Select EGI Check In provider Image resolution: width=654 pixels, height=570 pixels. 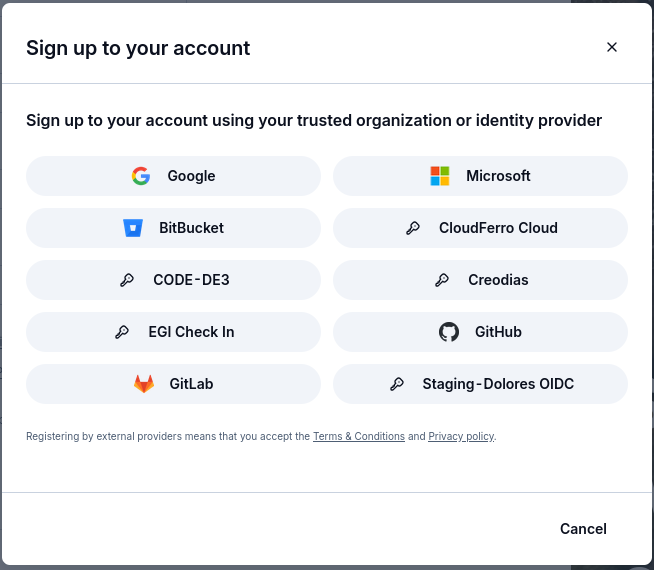pyautogui.click(x=173, y=332)
